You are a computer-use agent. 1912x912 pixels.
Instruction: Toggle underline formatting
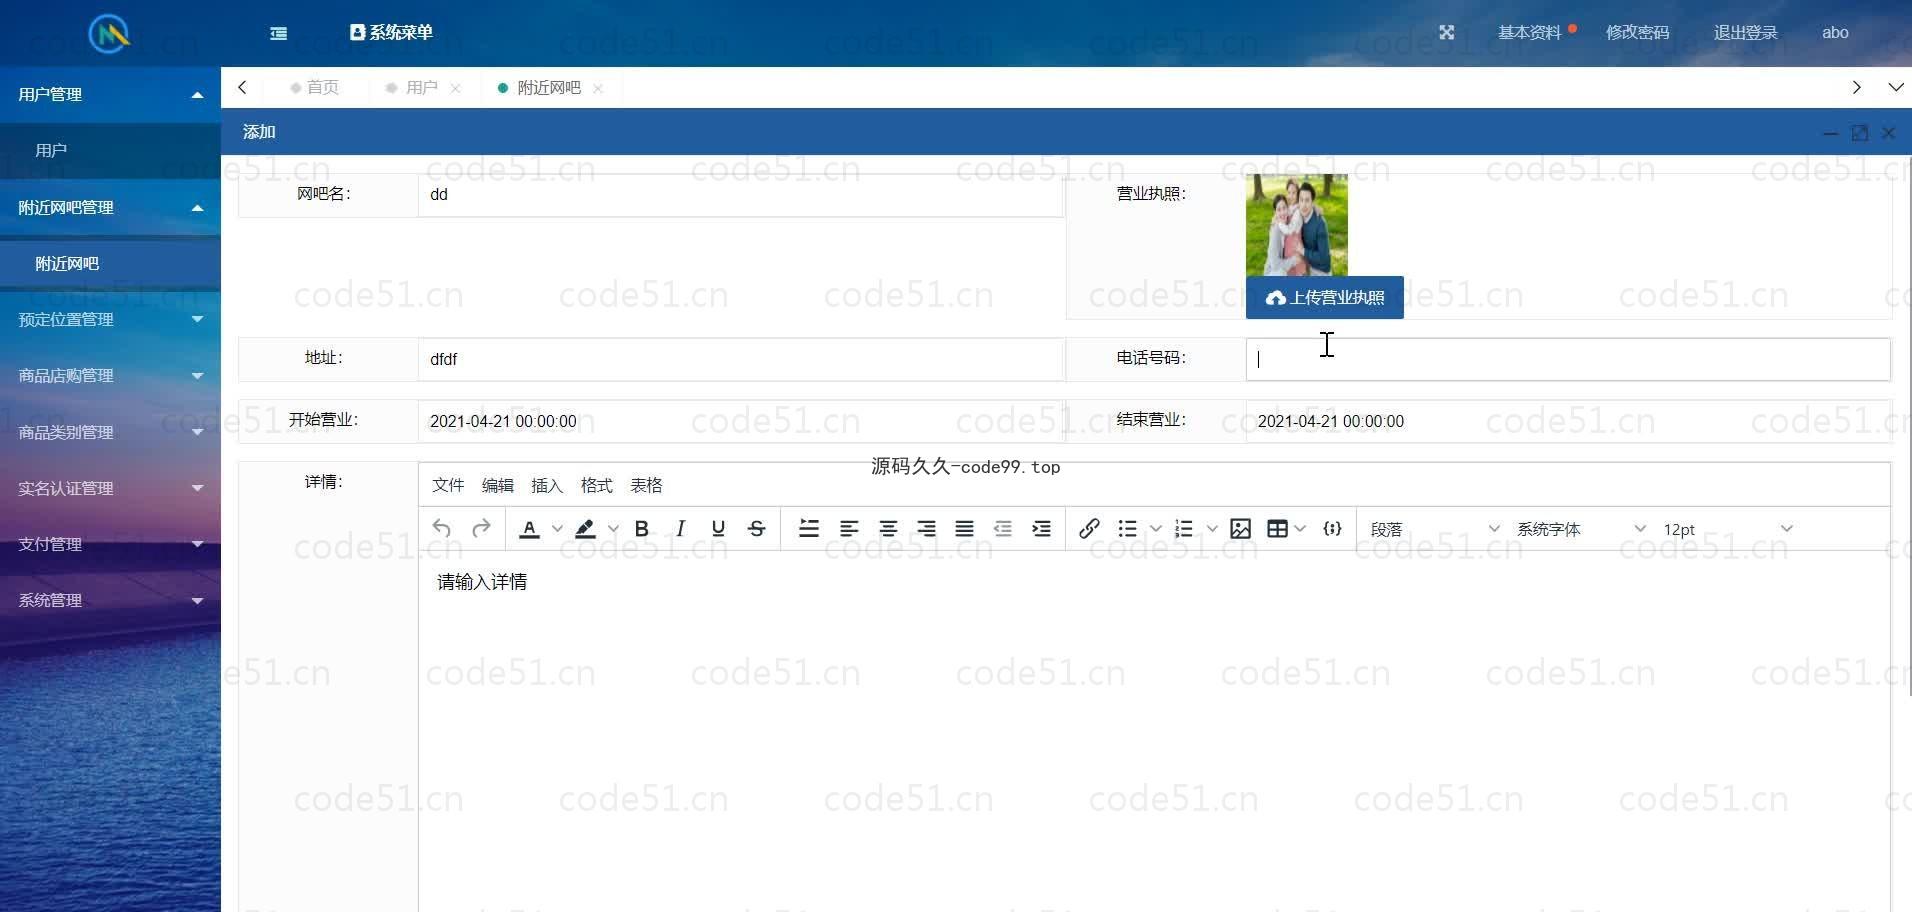pos(718,529)
